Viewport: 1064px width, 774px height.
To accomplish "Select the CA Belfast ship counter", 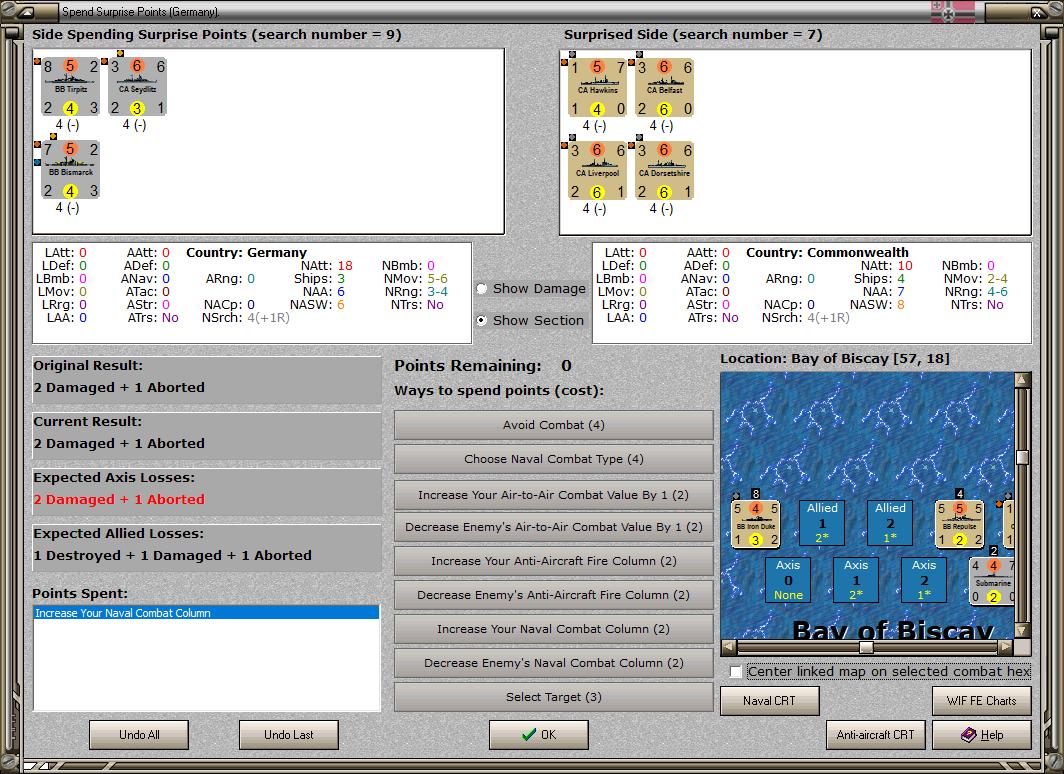I will [x=664, y=88].
